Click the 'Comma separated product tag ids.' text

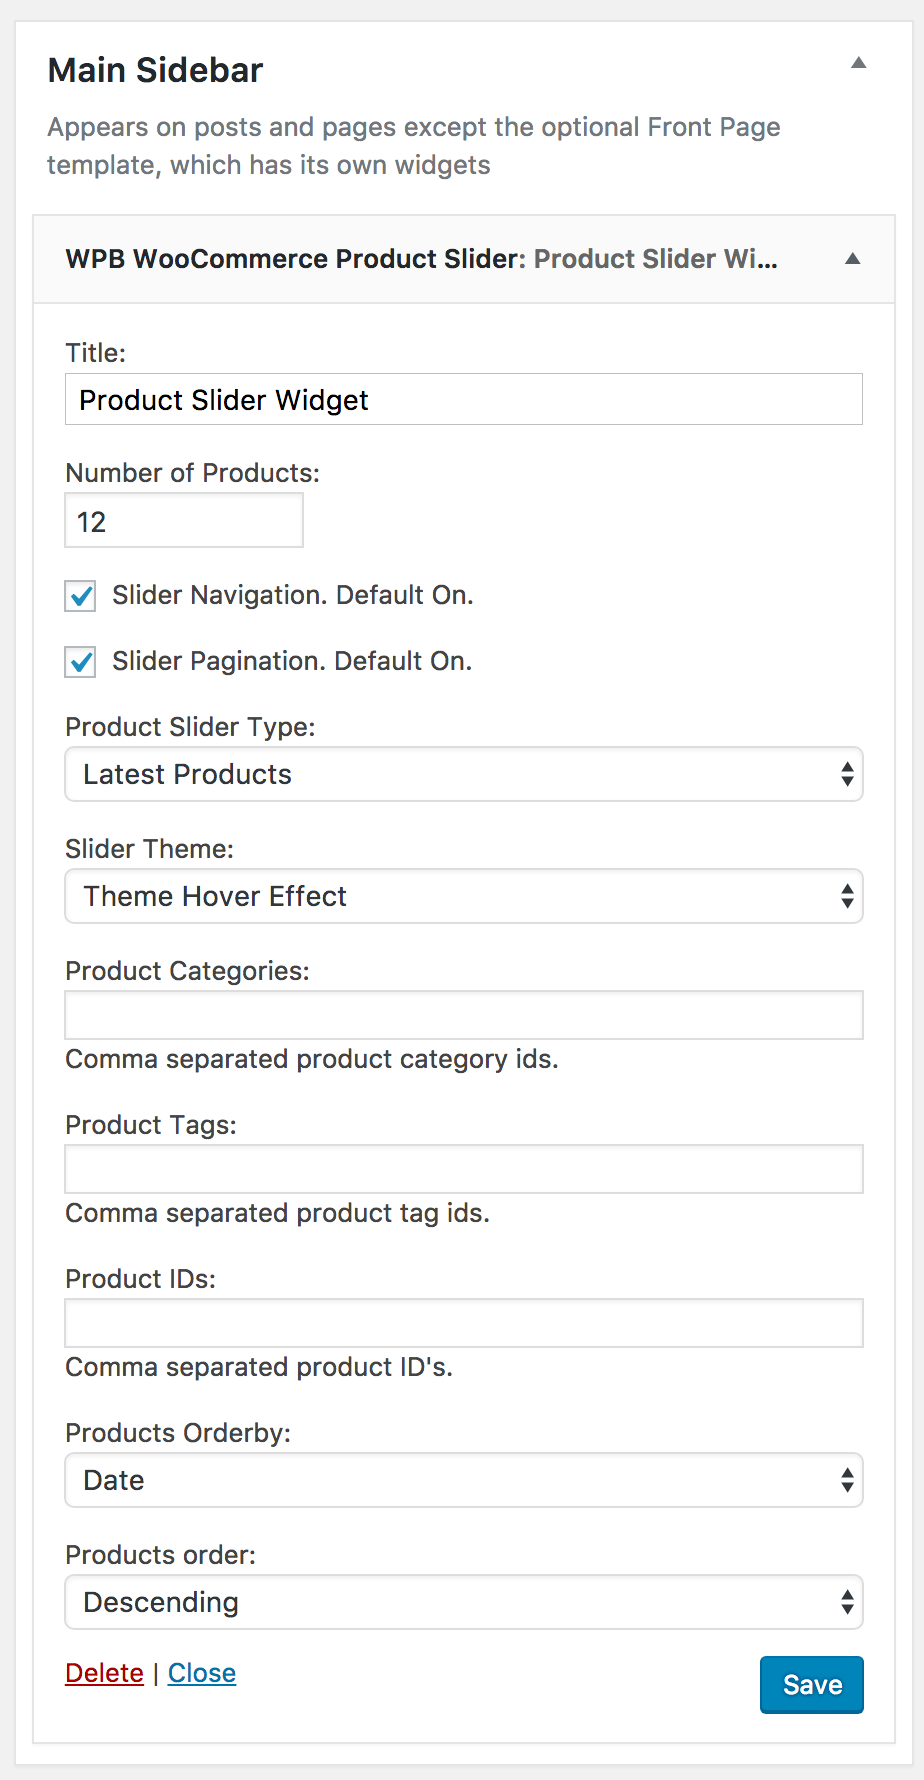click(x=278, y=1213)
